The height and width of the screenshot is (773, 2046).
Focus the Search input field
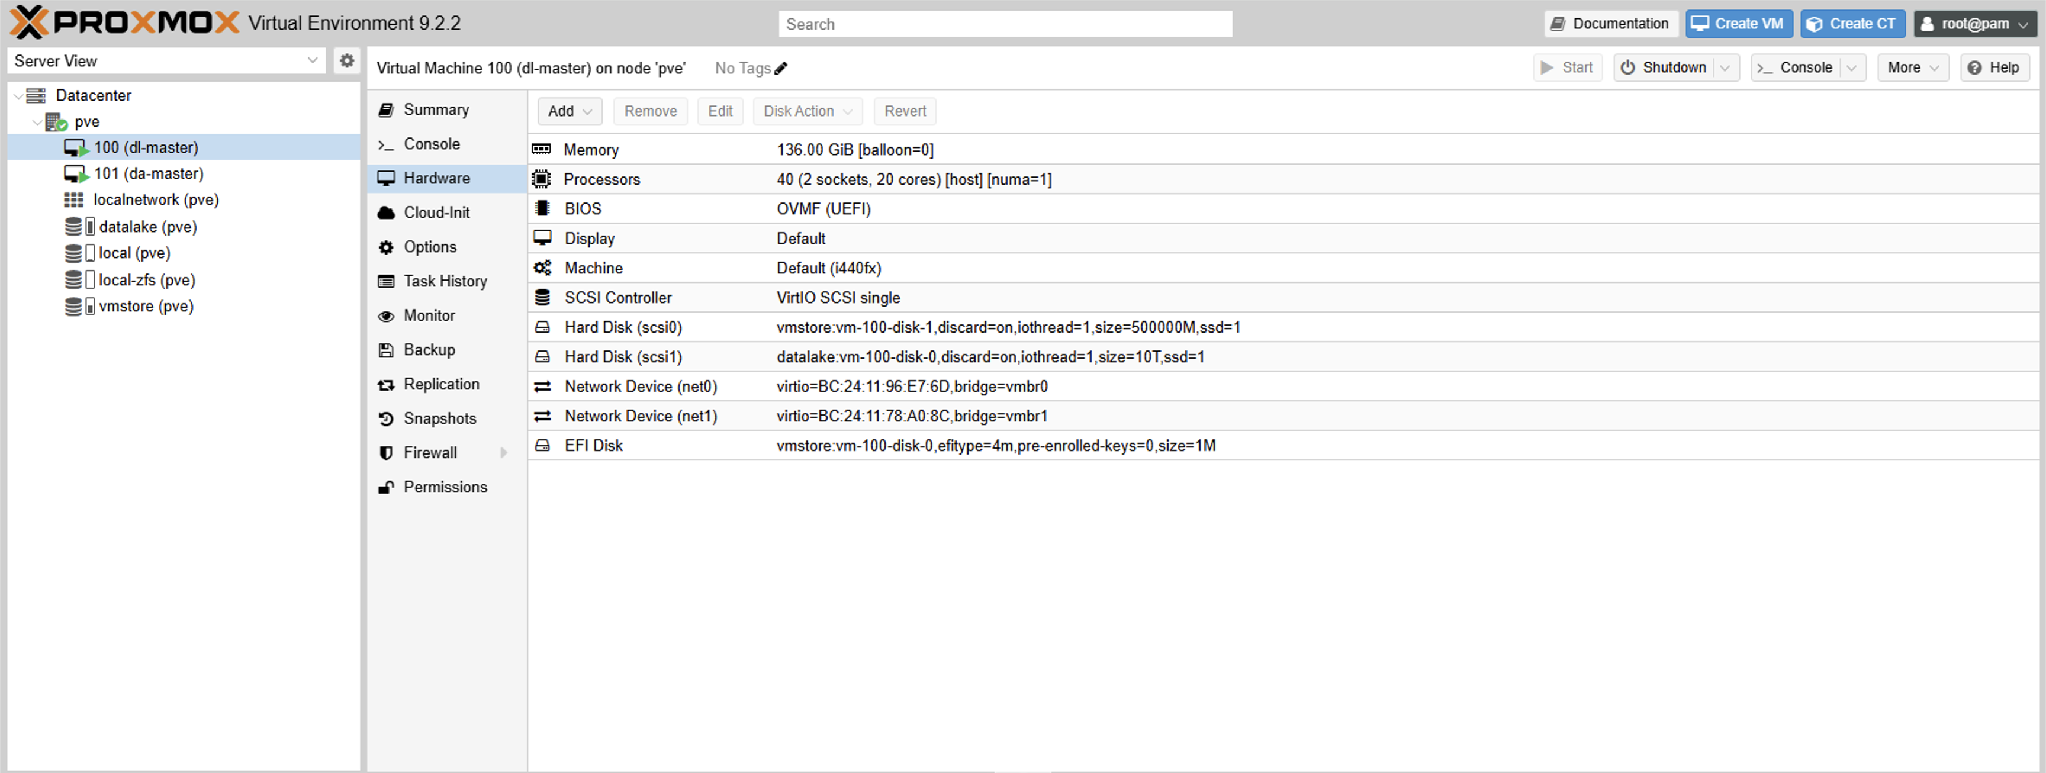[1005, 24]
